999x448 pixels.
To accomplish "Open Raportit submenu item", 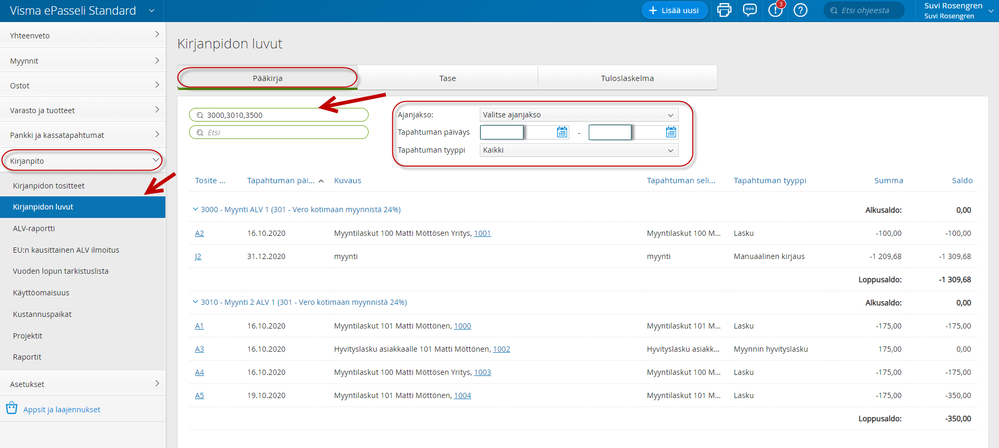I will coord(83,357).
